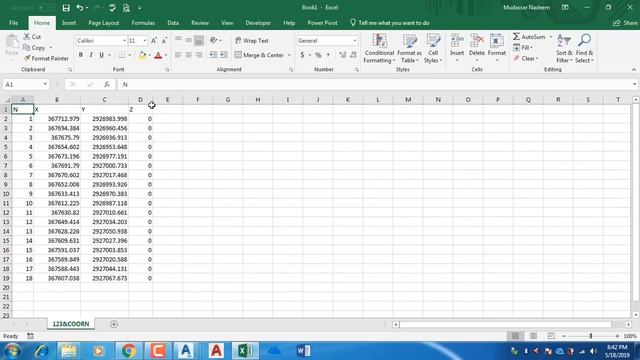640x360 pixels.
Task: Align text center horizontally
Action: coord(189,55)
